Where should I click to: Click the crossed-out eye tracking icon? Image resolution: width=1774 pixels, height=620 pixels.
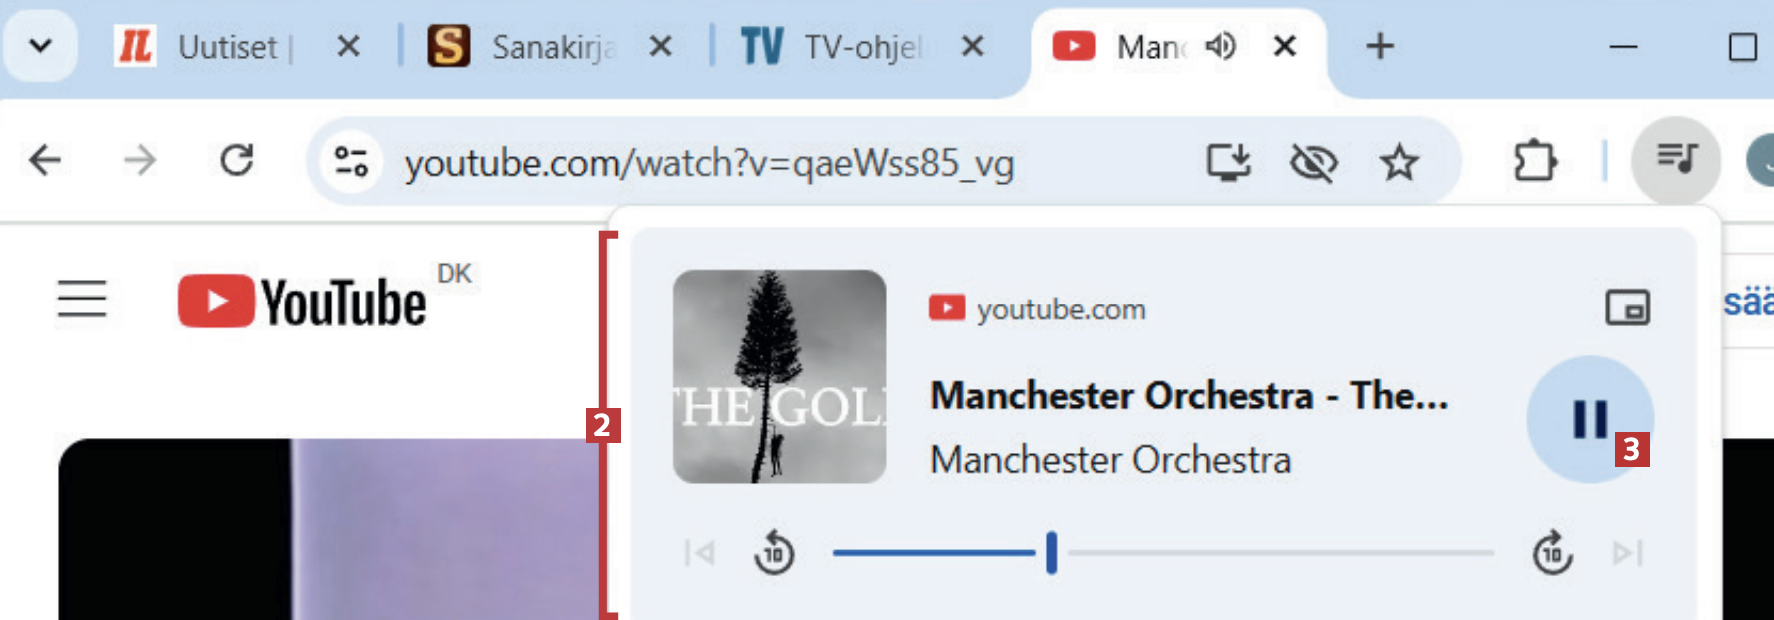click(1313, 162)
